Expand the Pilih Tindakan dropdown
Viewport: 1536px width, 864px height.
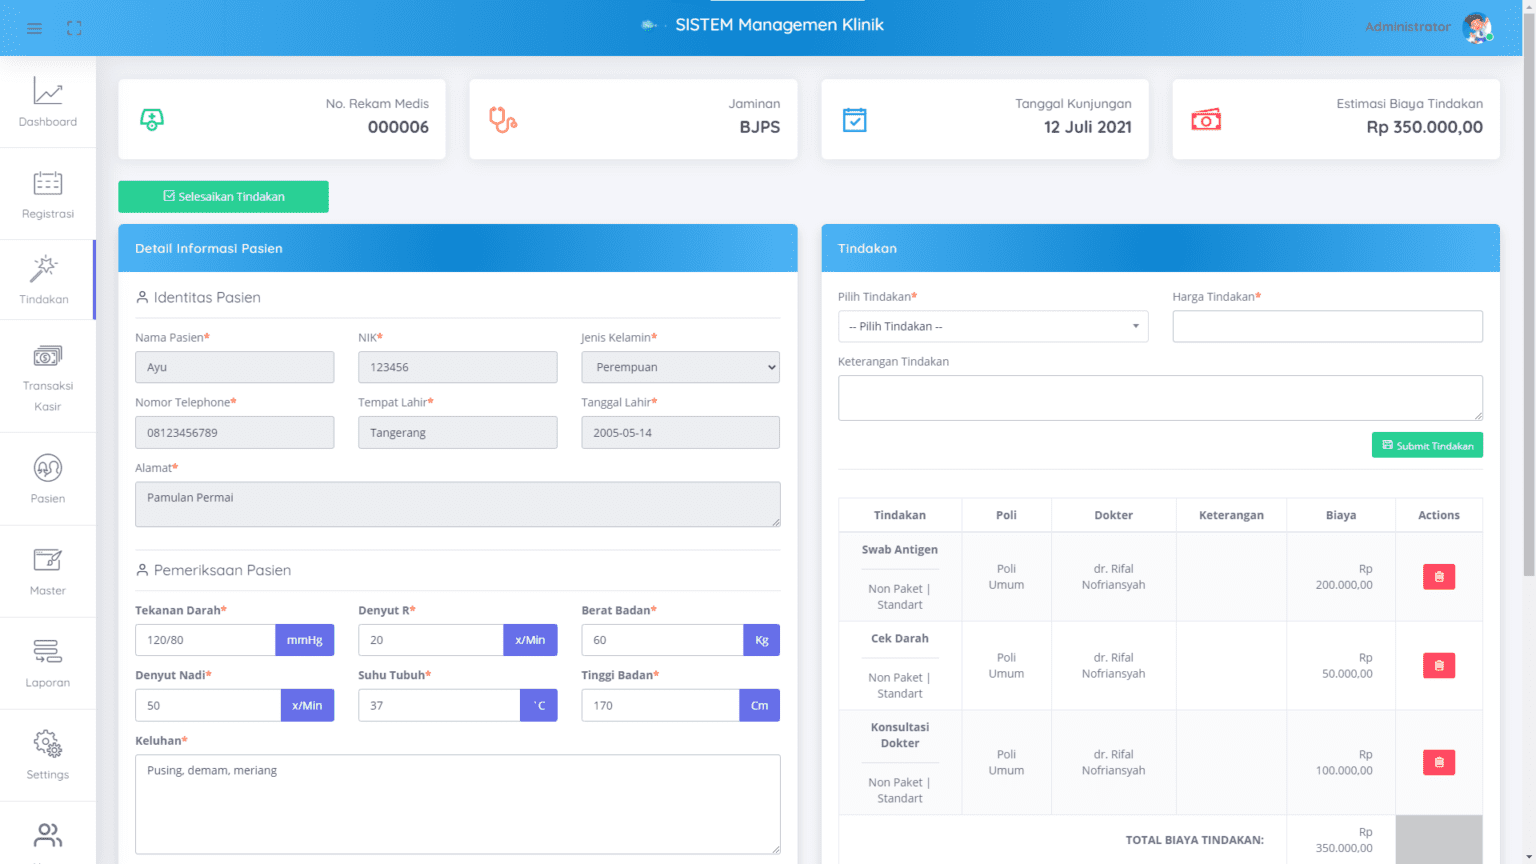(992, 327)
